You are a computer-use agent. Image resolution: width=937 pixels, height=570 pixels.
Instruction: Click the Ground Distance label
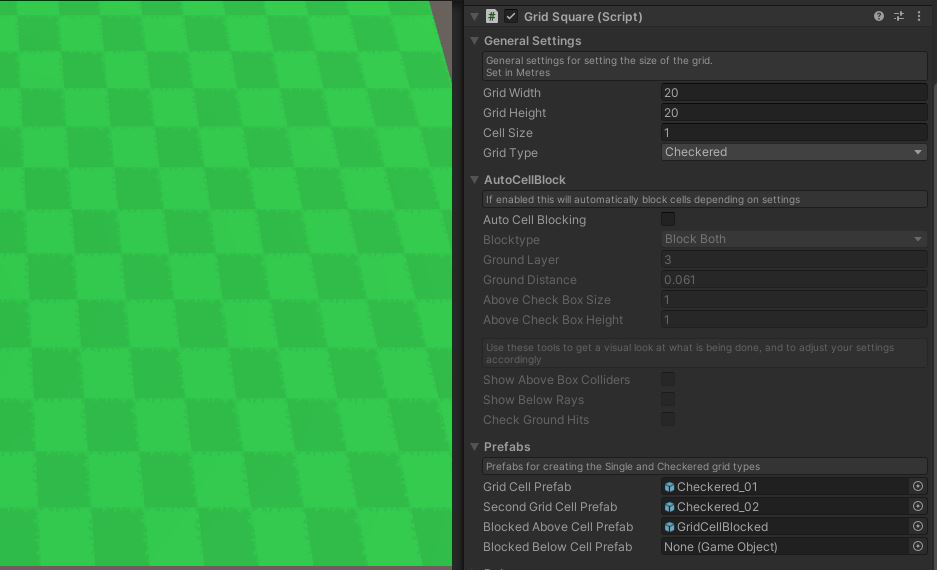529,280
